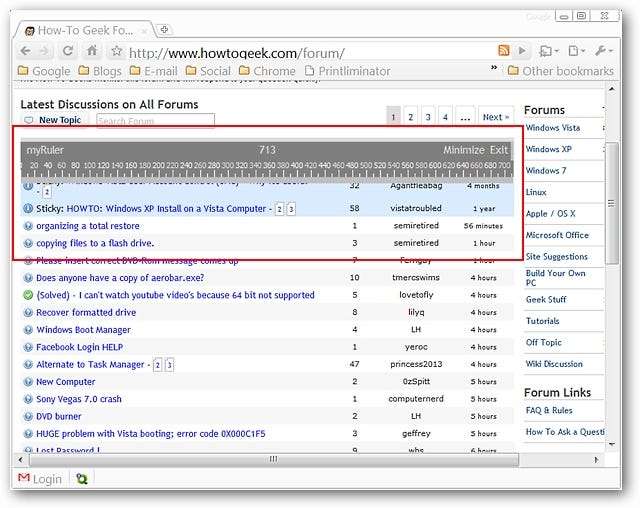Go to the Home page icon

click(92, 51)
